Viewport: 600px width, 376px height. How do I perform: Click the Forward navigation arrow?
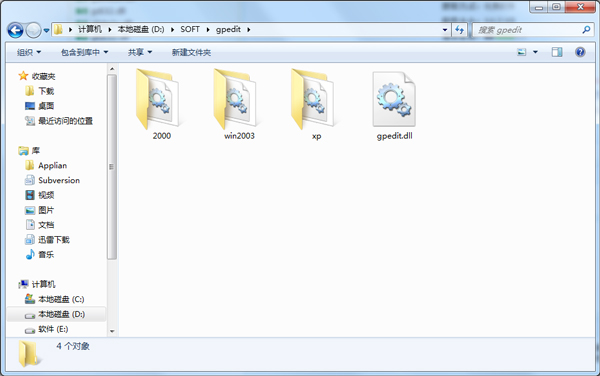click(33, 30)
